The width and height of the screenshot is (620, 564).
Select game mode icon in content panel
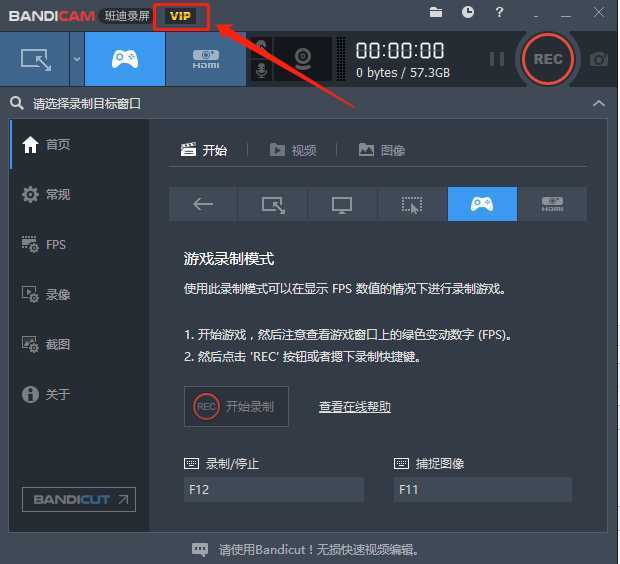click(482, 204)
